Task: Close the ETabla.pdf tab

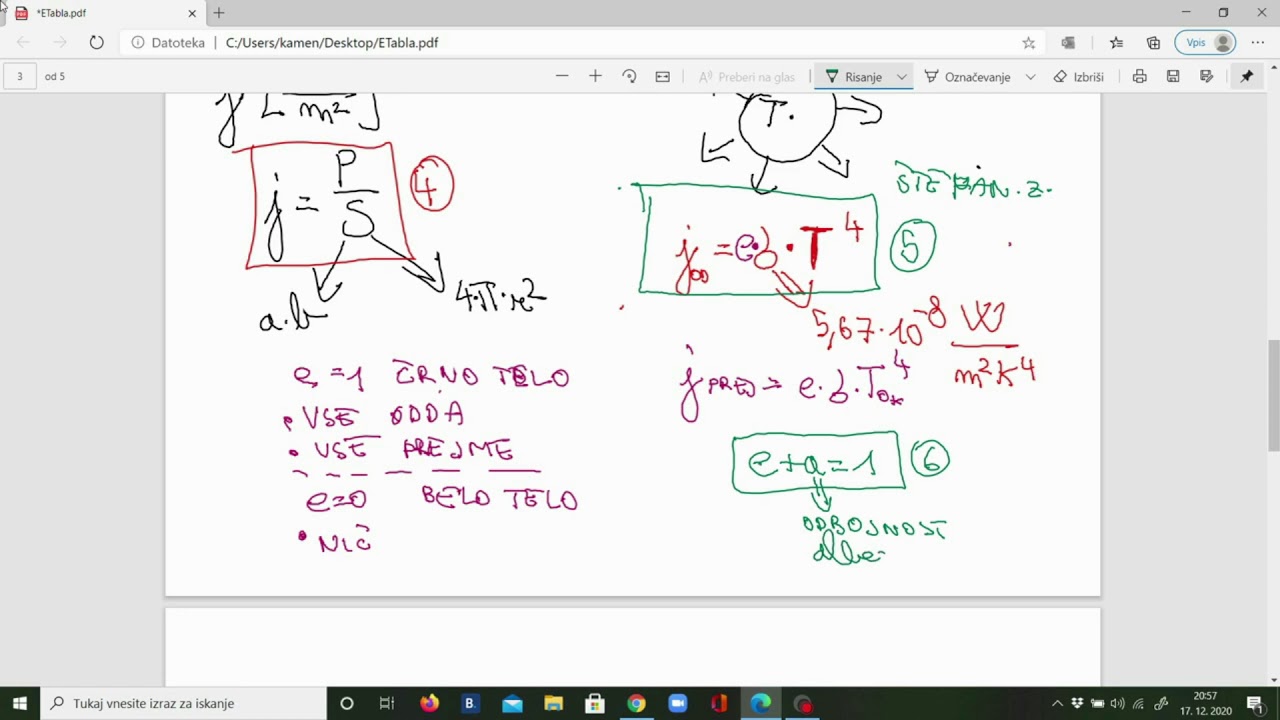Action: point(192,13)
